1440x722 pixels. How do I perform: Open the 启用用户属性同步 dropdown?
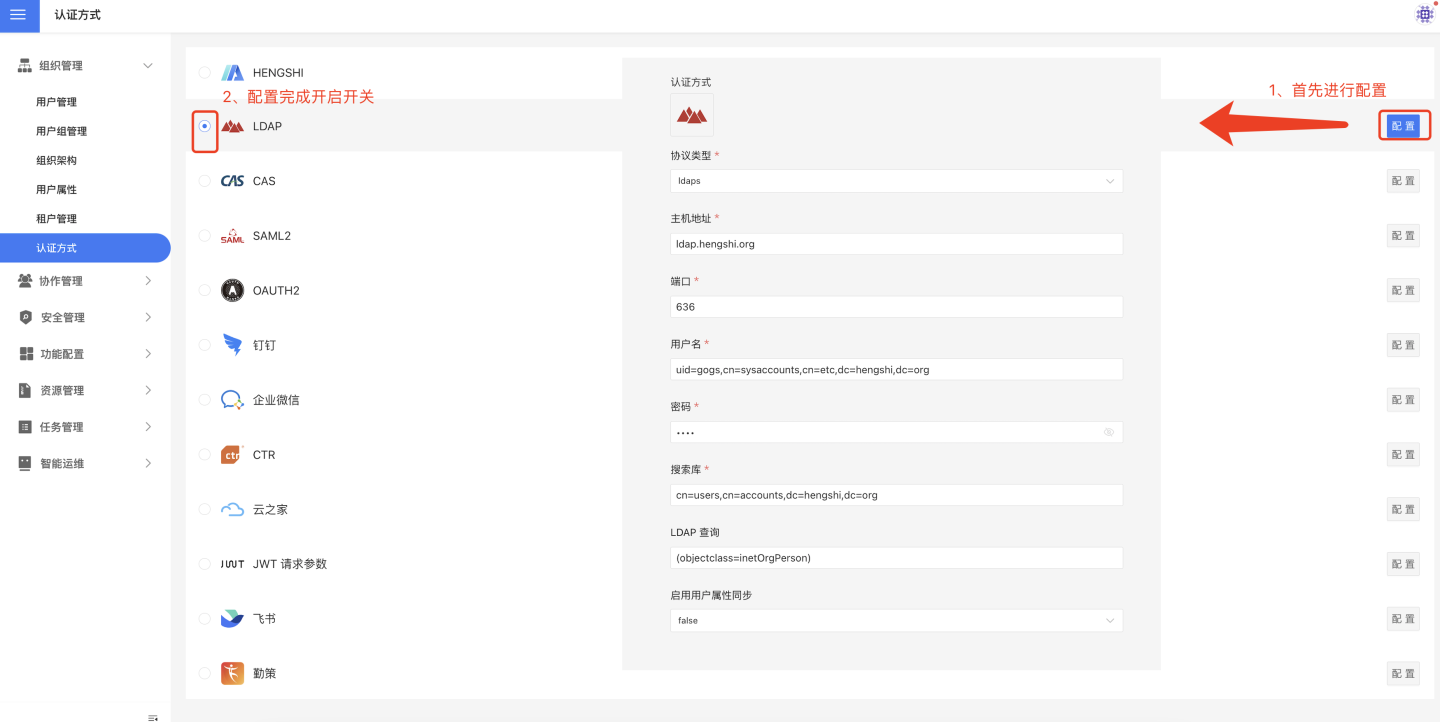(896, 621)
